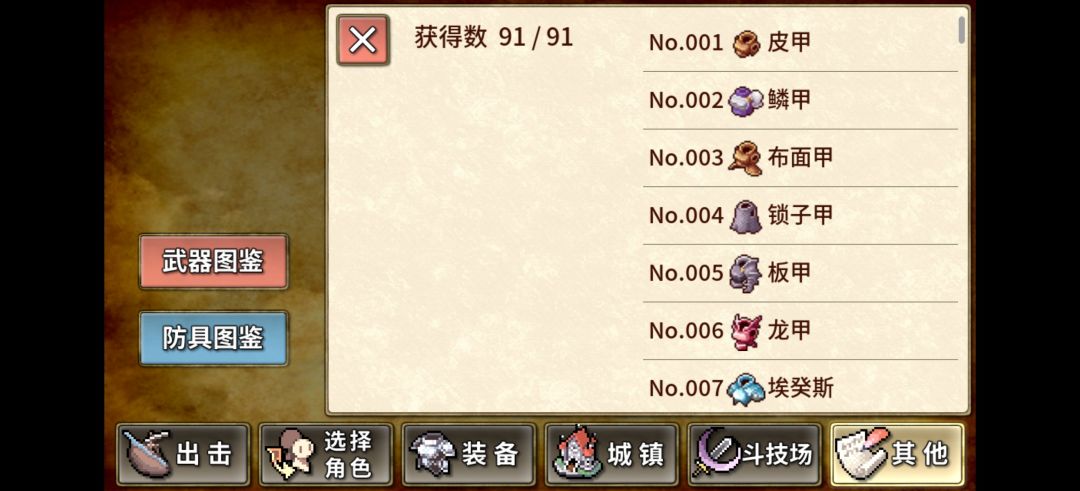Click the armor list scrollbar
The image size is (1080, 491).
point(962,30)
